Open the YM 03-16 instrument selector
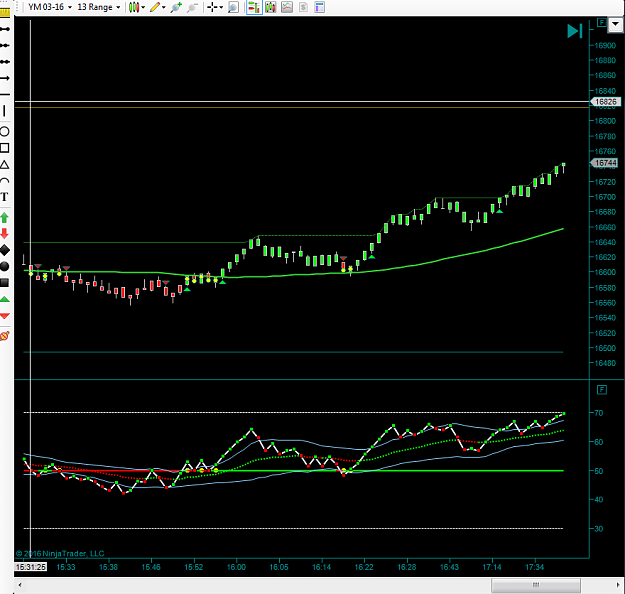 pos(49,7)
